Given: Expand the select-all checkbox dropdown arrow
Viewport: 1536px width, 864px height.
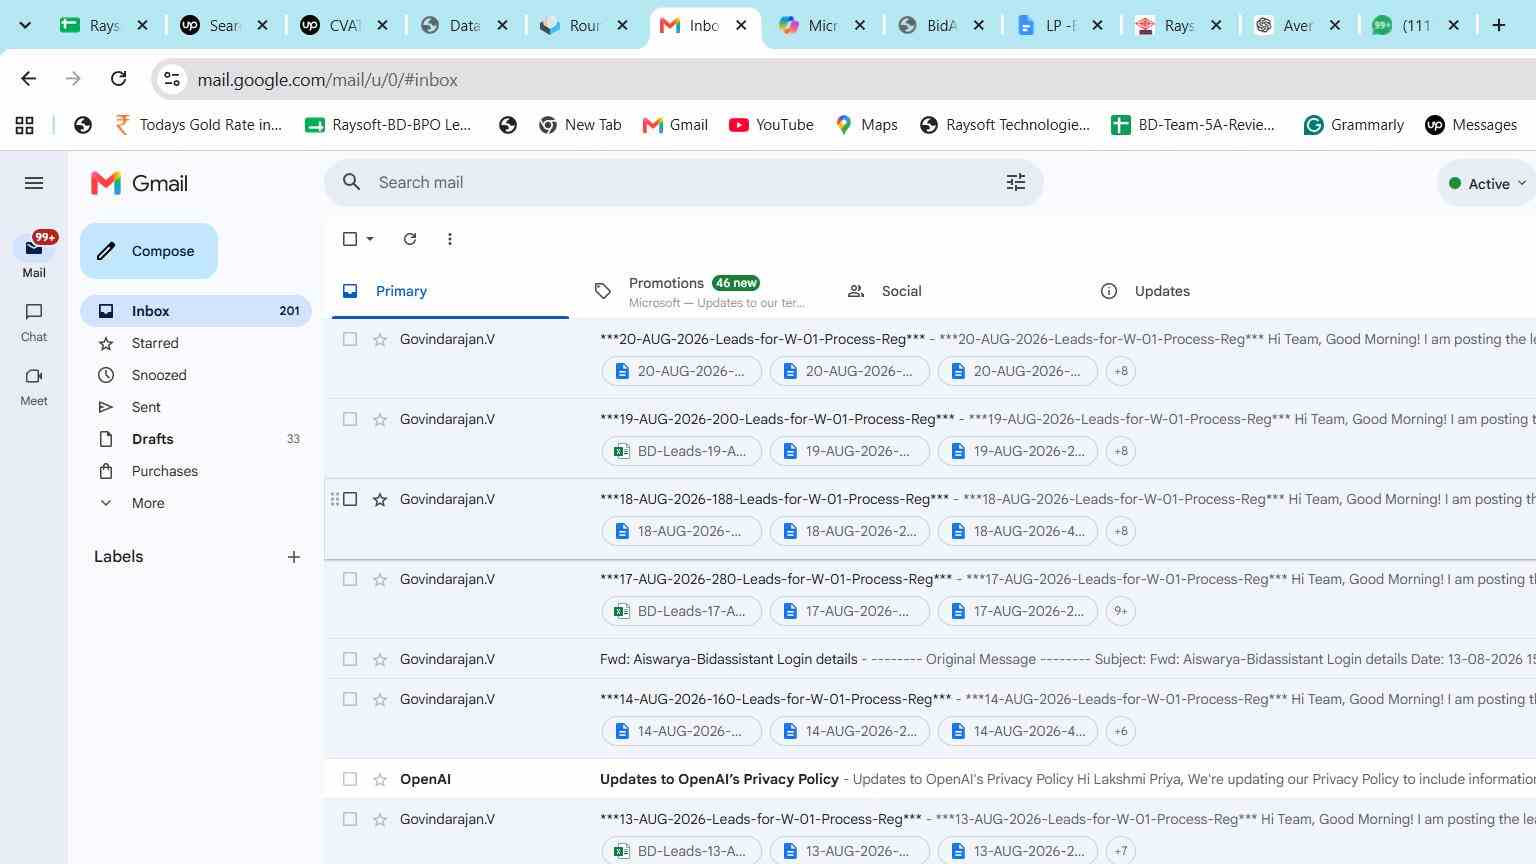Looking at the screenshot, I should 370,239.
